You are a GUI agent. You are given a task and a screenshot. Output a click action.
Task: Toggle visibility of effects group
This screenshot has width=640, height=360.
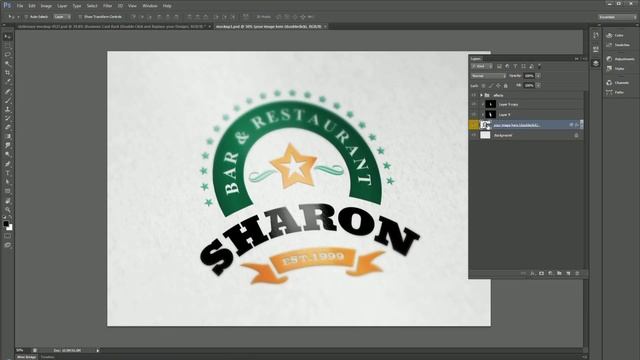[473, 95]
